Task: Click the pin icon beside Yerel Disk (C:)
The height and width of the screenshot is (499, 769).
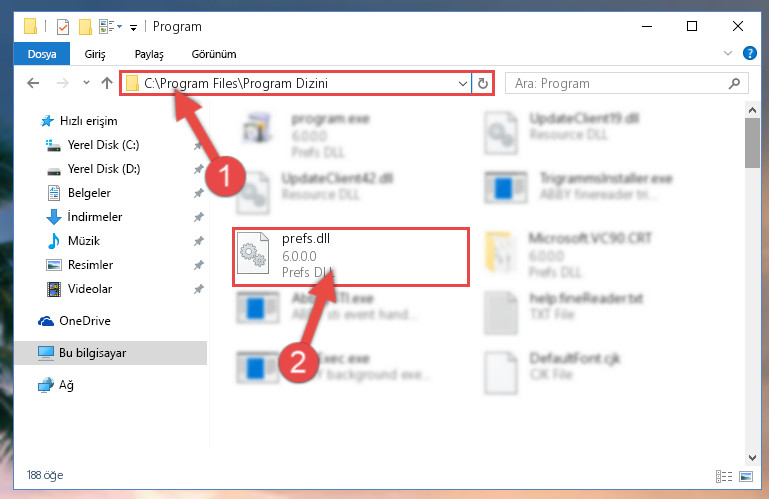Action: 198,145
